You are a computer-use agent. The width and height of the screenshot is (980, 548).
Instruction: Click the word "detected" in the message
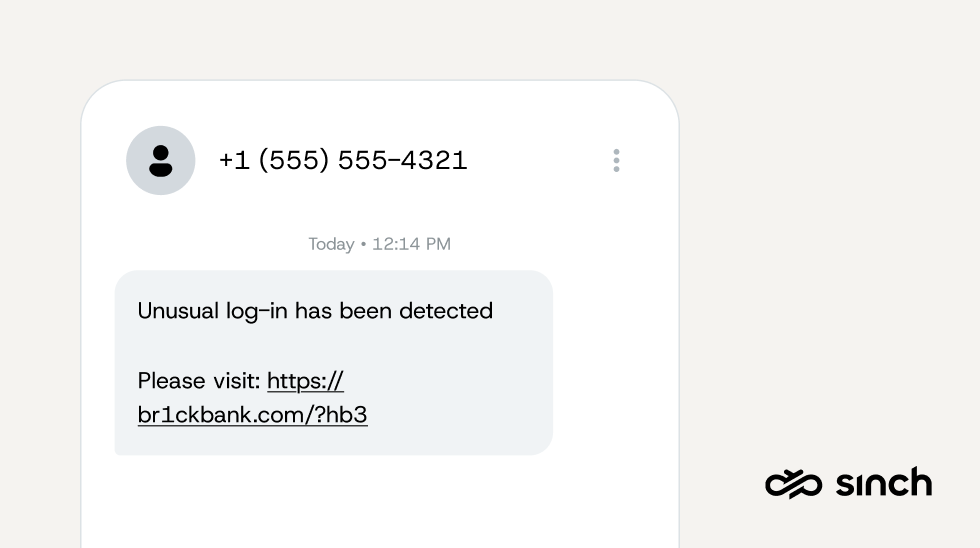(446, 311)
